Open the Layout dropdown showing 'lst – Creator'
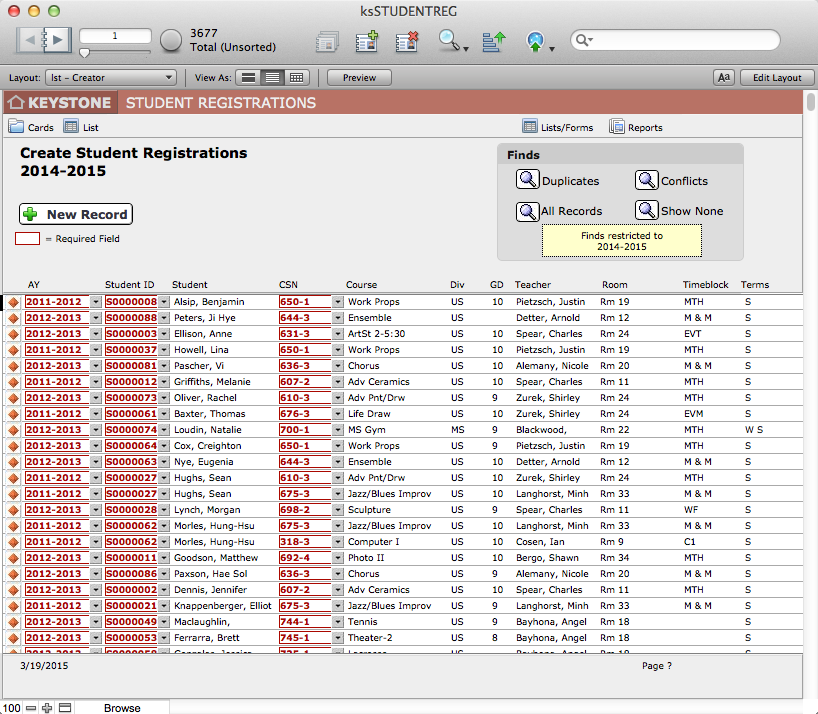Image resolution: width=818 pixels, height=714 pixels. pos(110,78)
